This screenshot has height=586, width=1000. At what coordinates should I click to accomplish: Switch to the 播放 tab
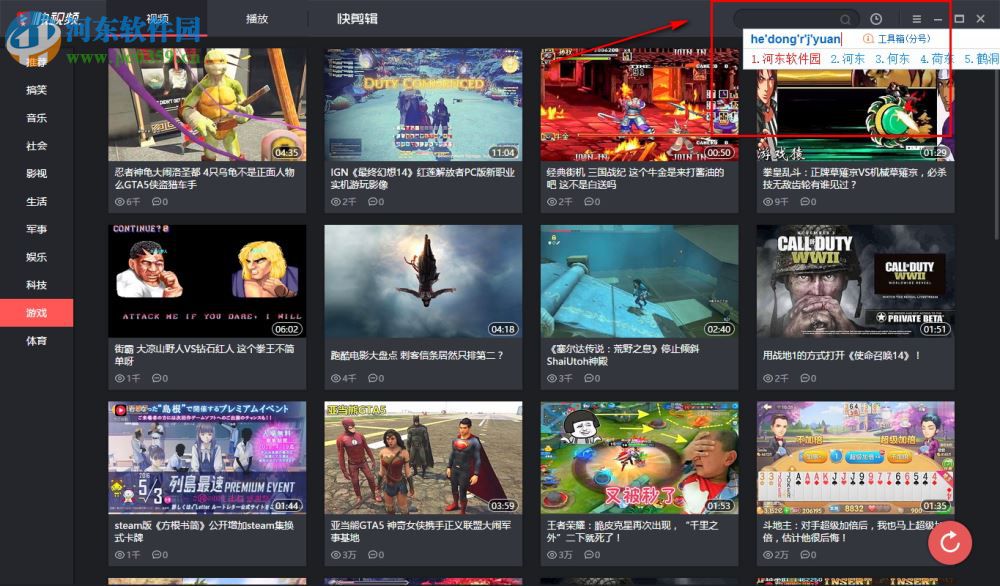coord(258,18)
